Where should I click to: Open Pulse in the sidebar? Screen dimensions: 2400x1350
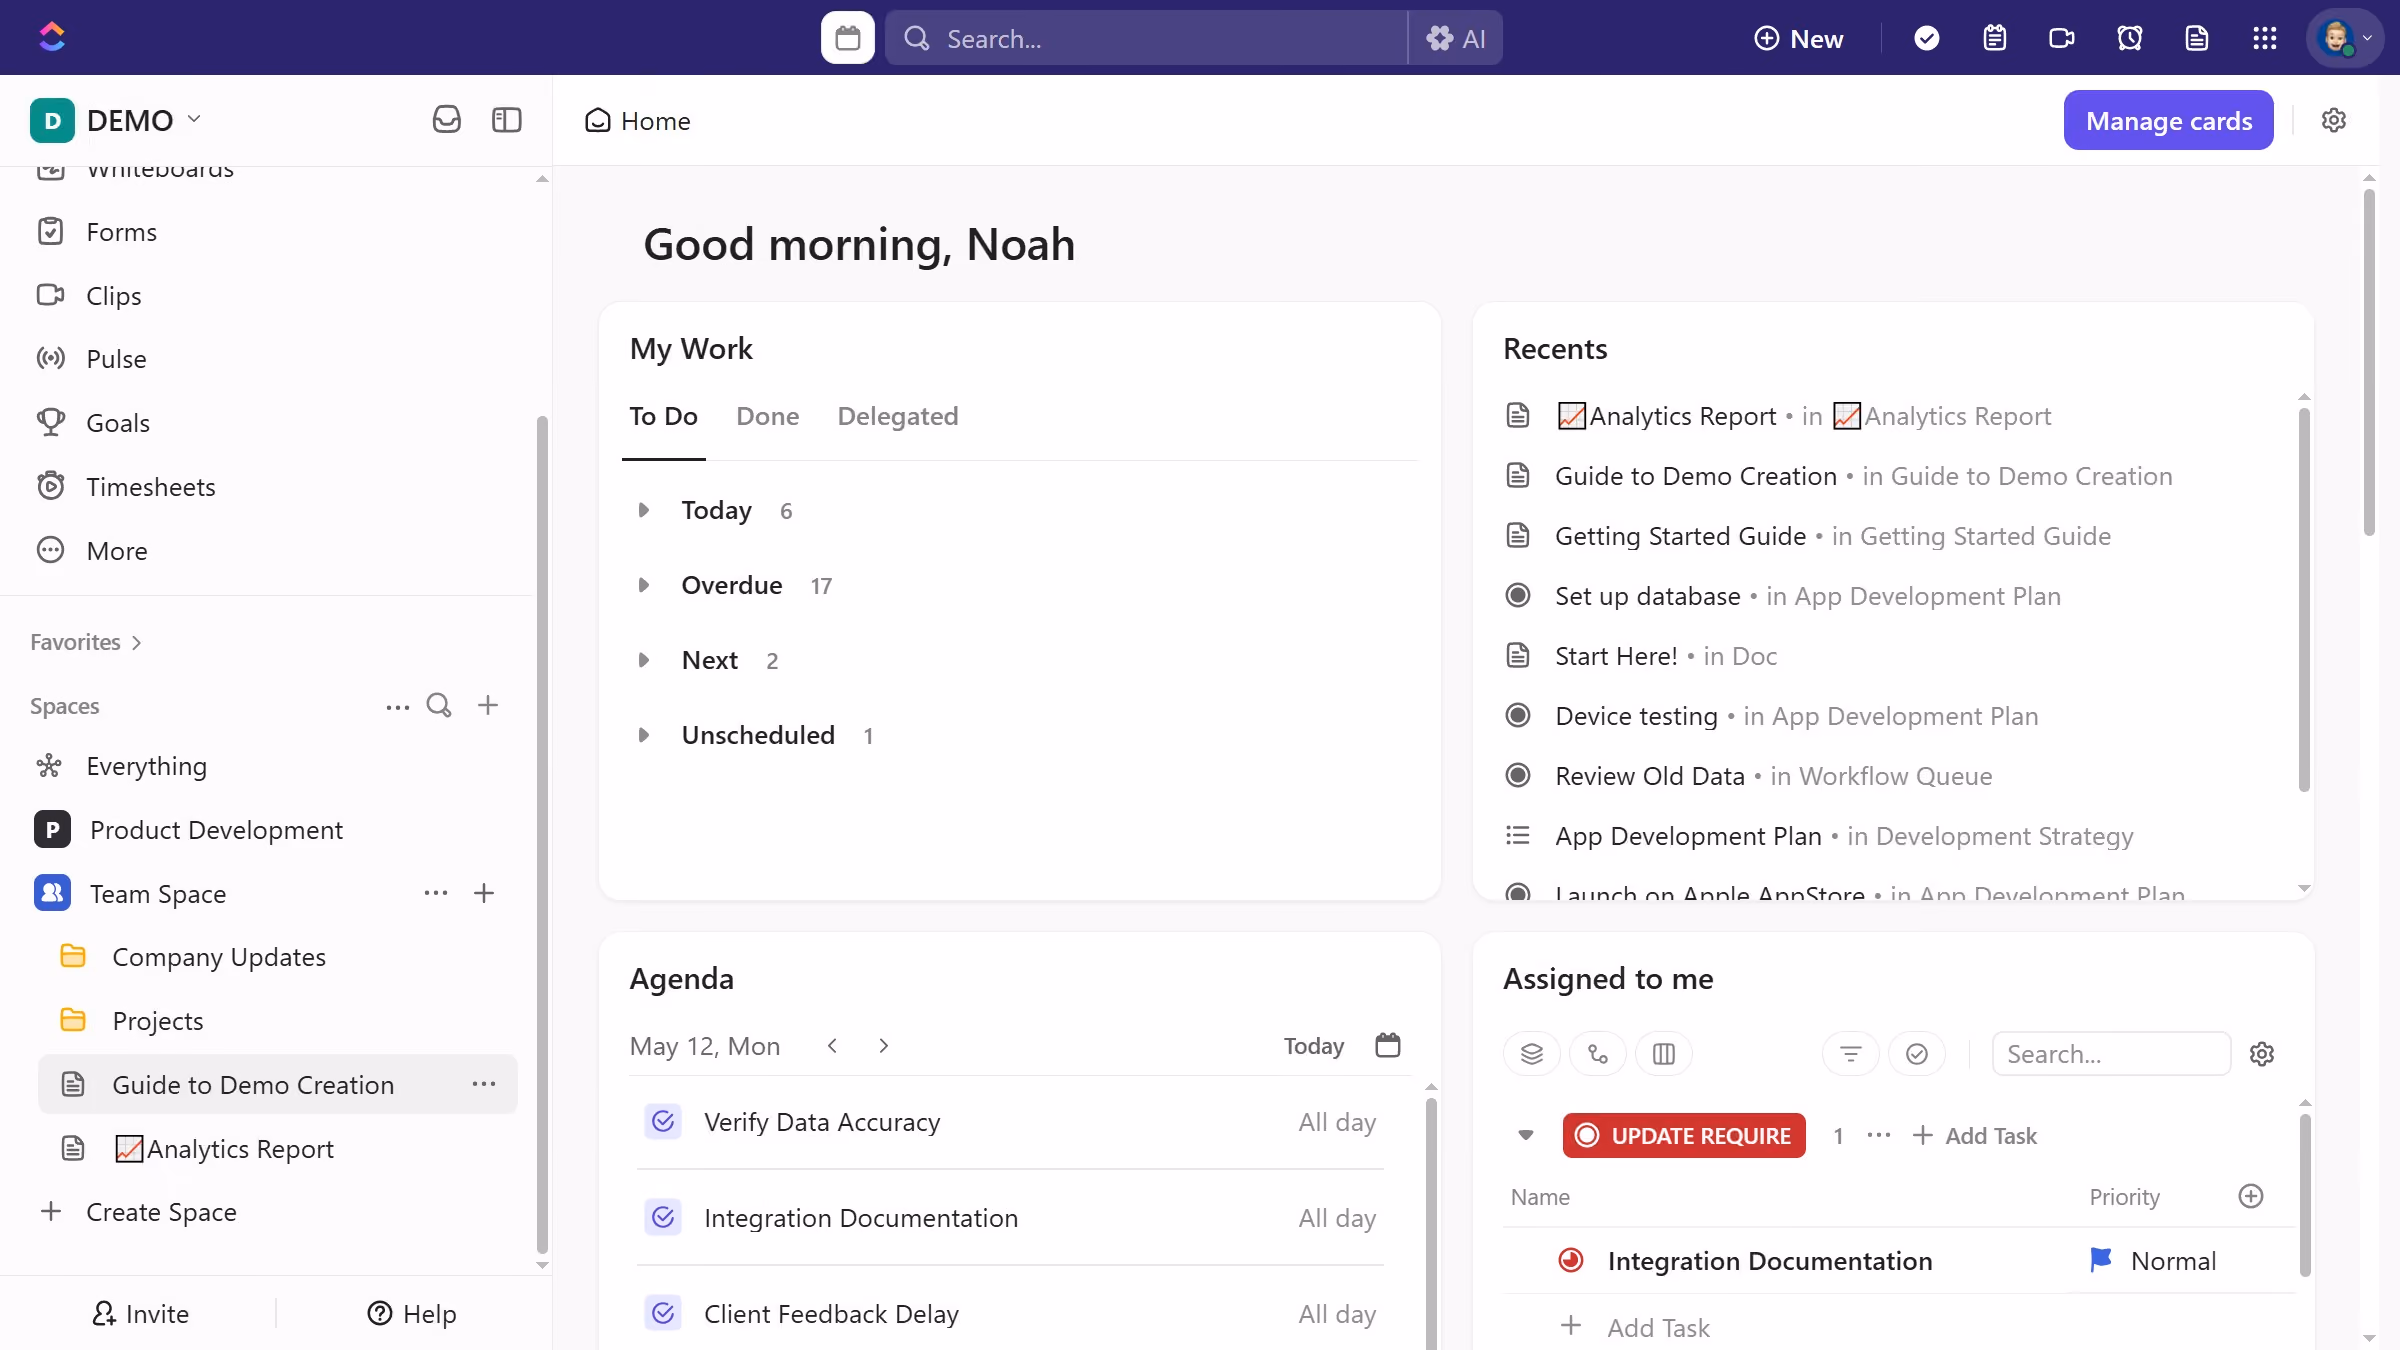pyautogui.click(x=115, y=359)
